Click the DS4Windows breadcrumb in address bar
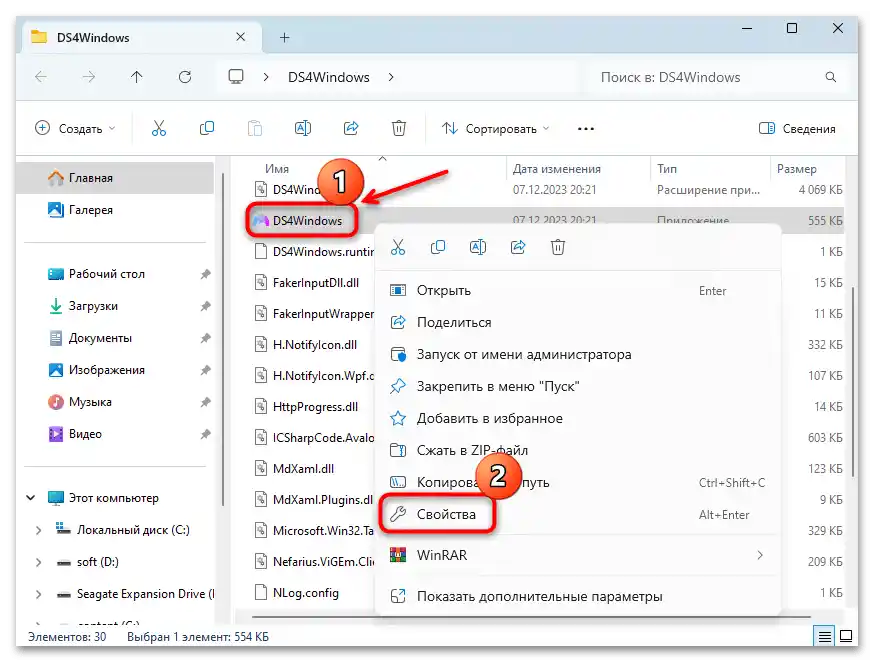Viewport: 874px width, 662px height. 328,77
